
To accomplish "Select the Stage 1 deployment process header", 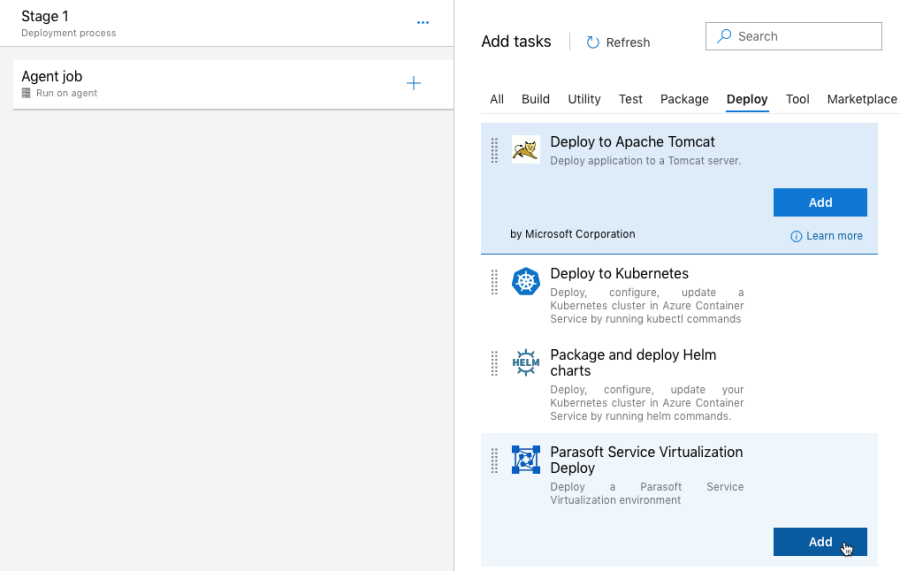I will coord(227,23).
